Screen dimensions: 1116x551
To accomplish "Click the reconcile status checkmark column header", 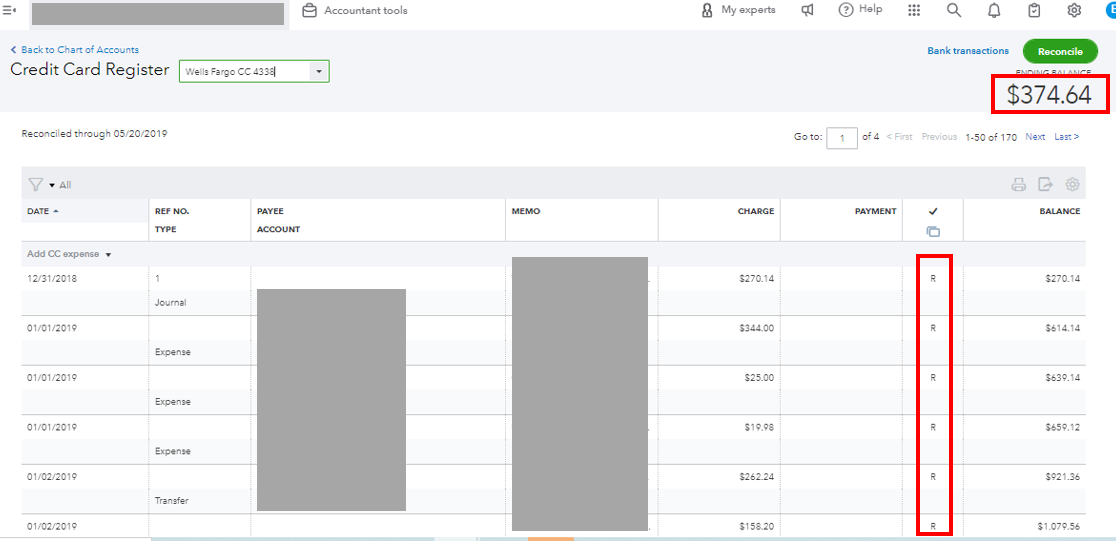I will coord(933,211).
